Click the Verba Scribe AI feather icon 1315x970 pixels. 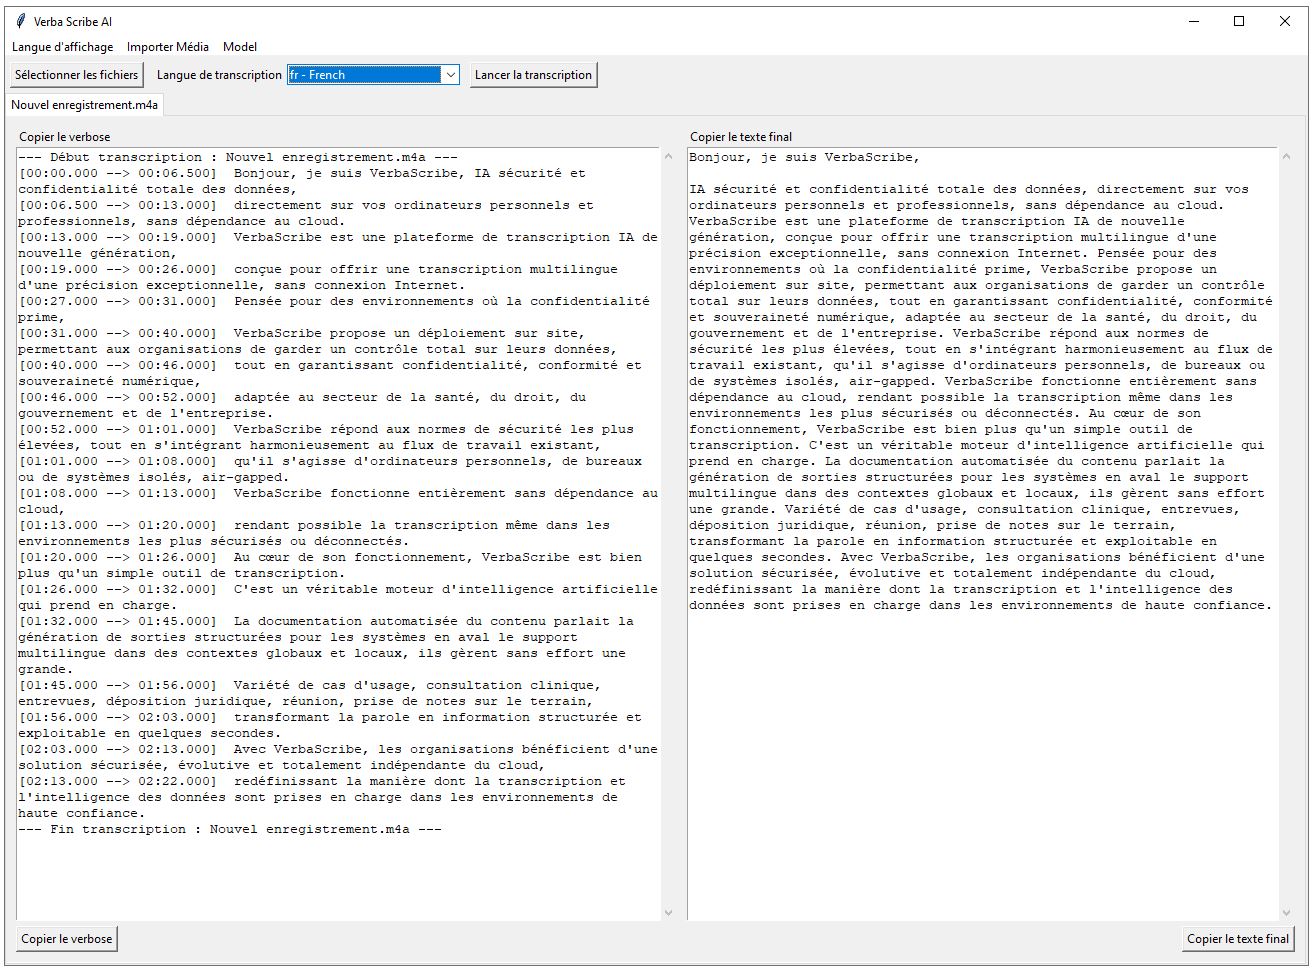[x=20, y=21]
